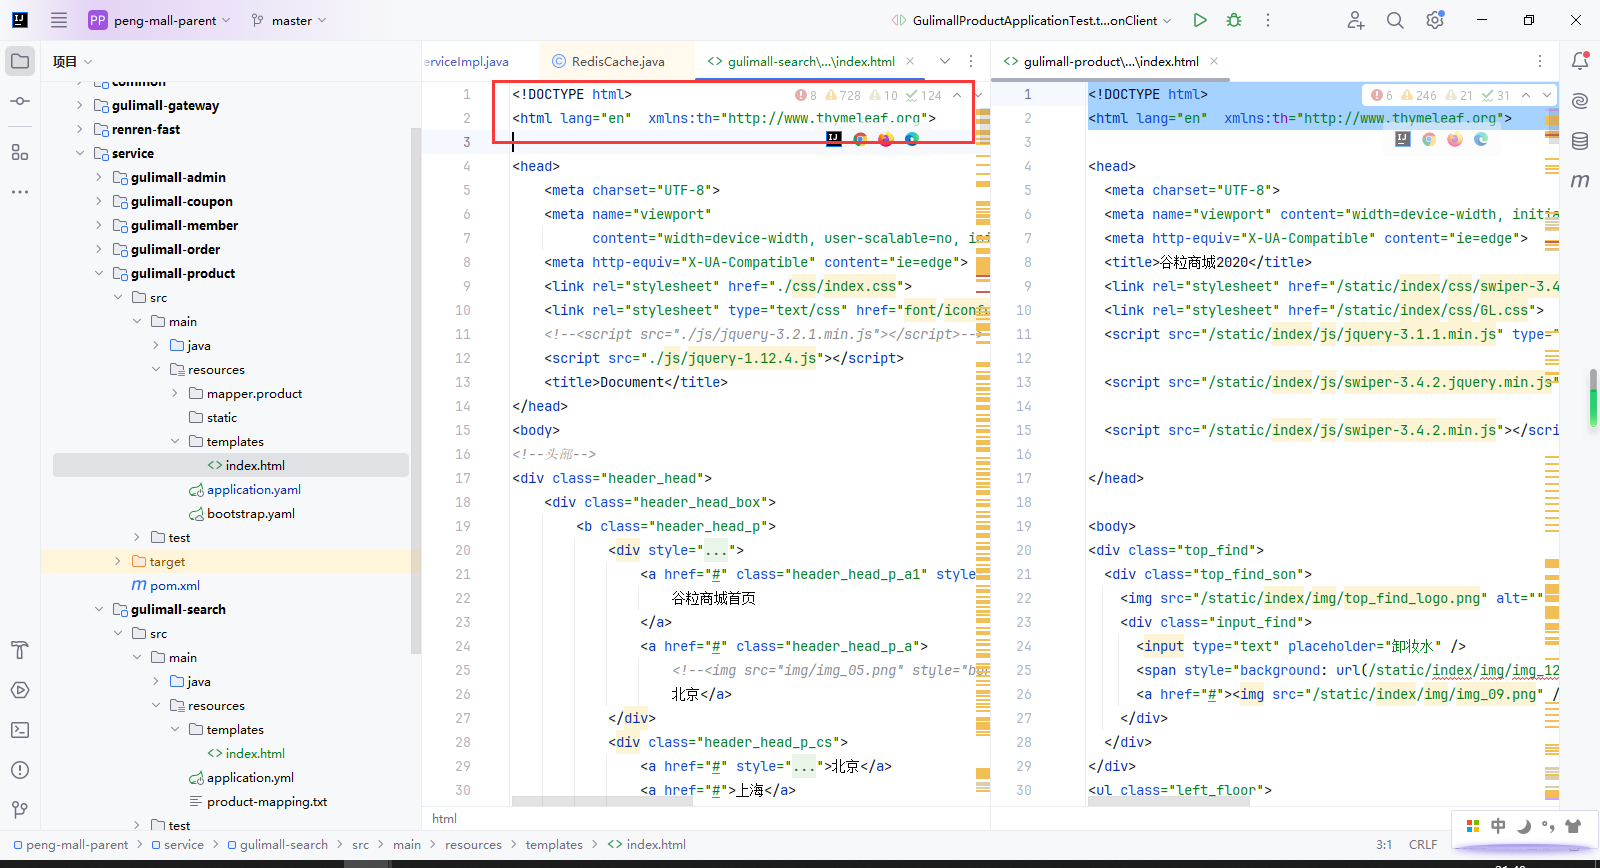Viewport: 1600px width, 868px height.
Task: Close the gulimall-product index.html tab
Action: (x=1214, y=61)
